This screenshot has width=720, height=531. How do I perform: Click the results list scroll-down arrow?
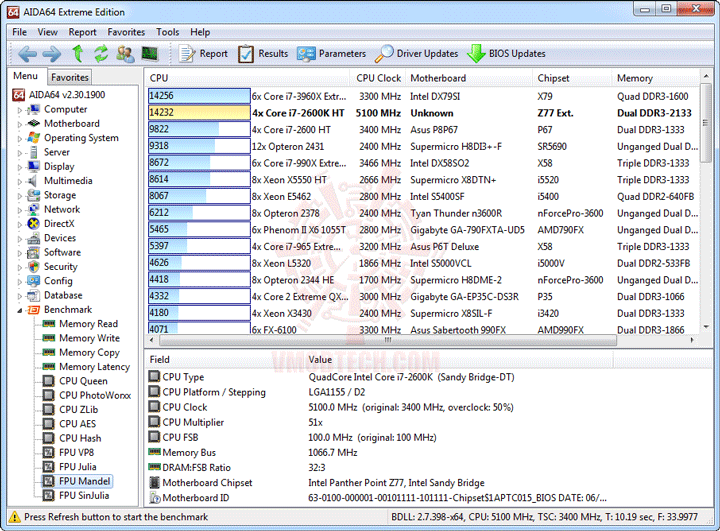click(x=706, y=327)
